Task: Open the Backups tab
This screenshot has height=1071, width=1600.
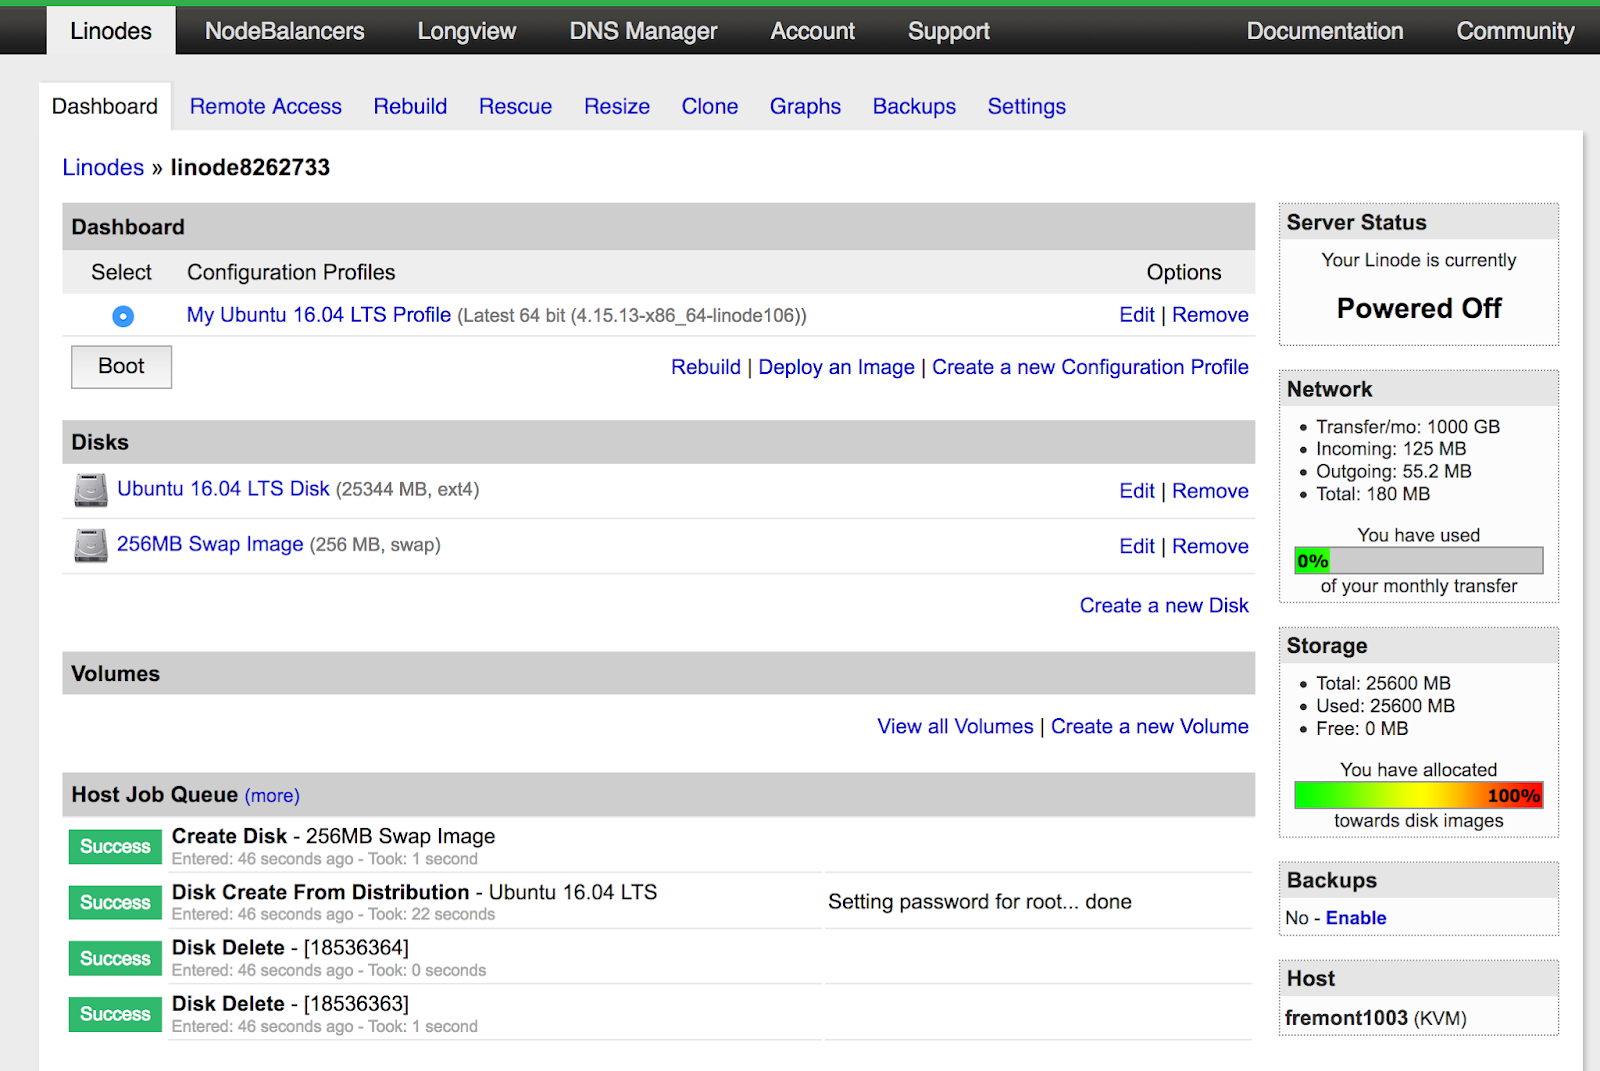Action: pos(914,106)
